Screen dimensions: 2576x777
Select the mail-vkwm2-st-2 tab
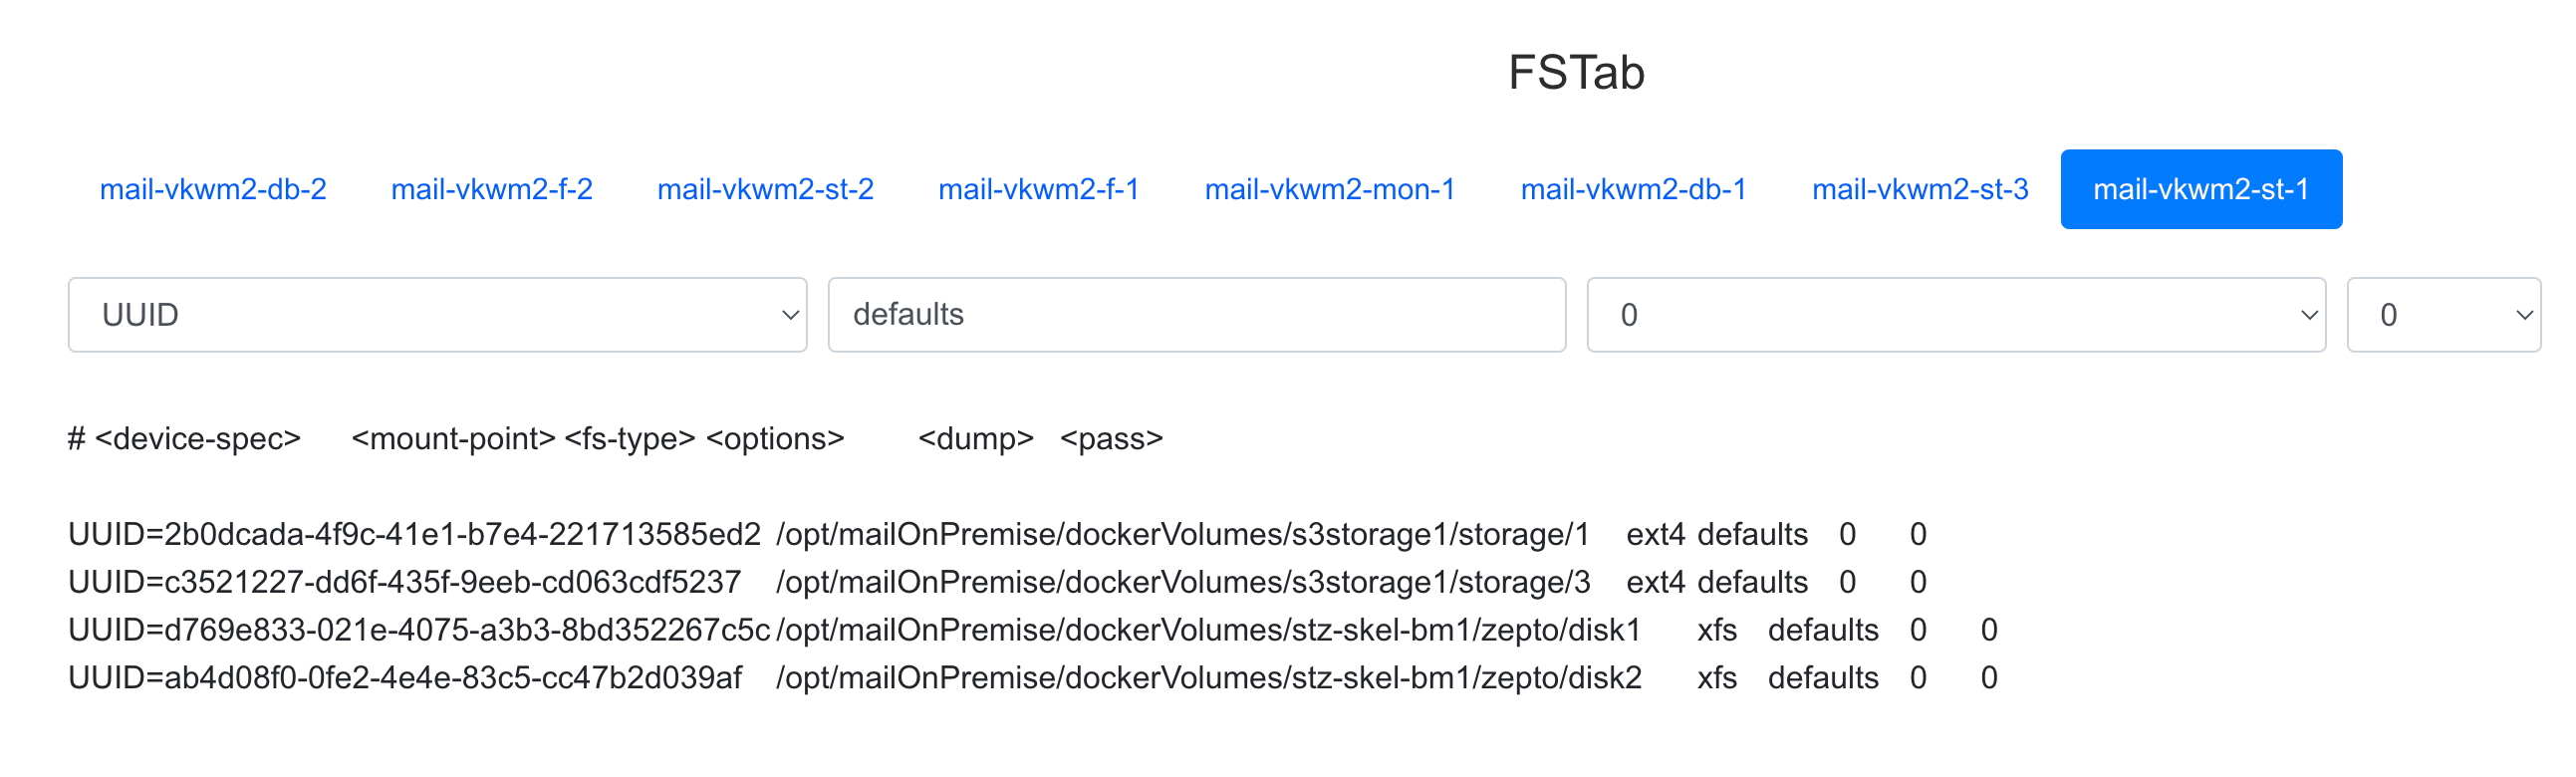[765, 189]
